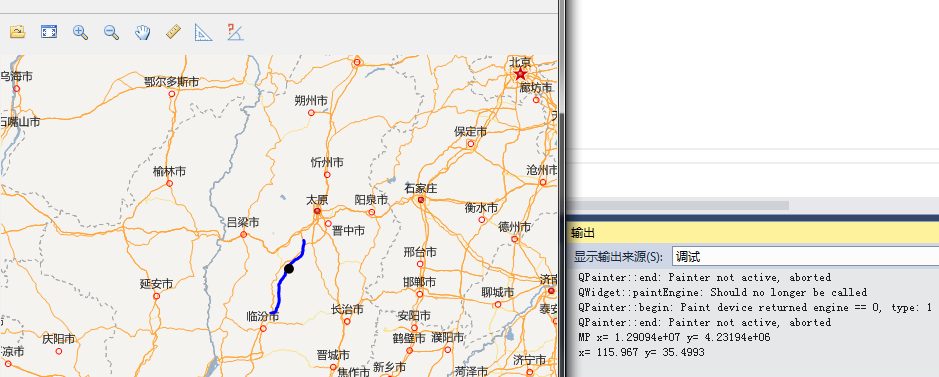939x377 pixels.
Task: Choose the set-square area measure tool
Action: [204, 32]
